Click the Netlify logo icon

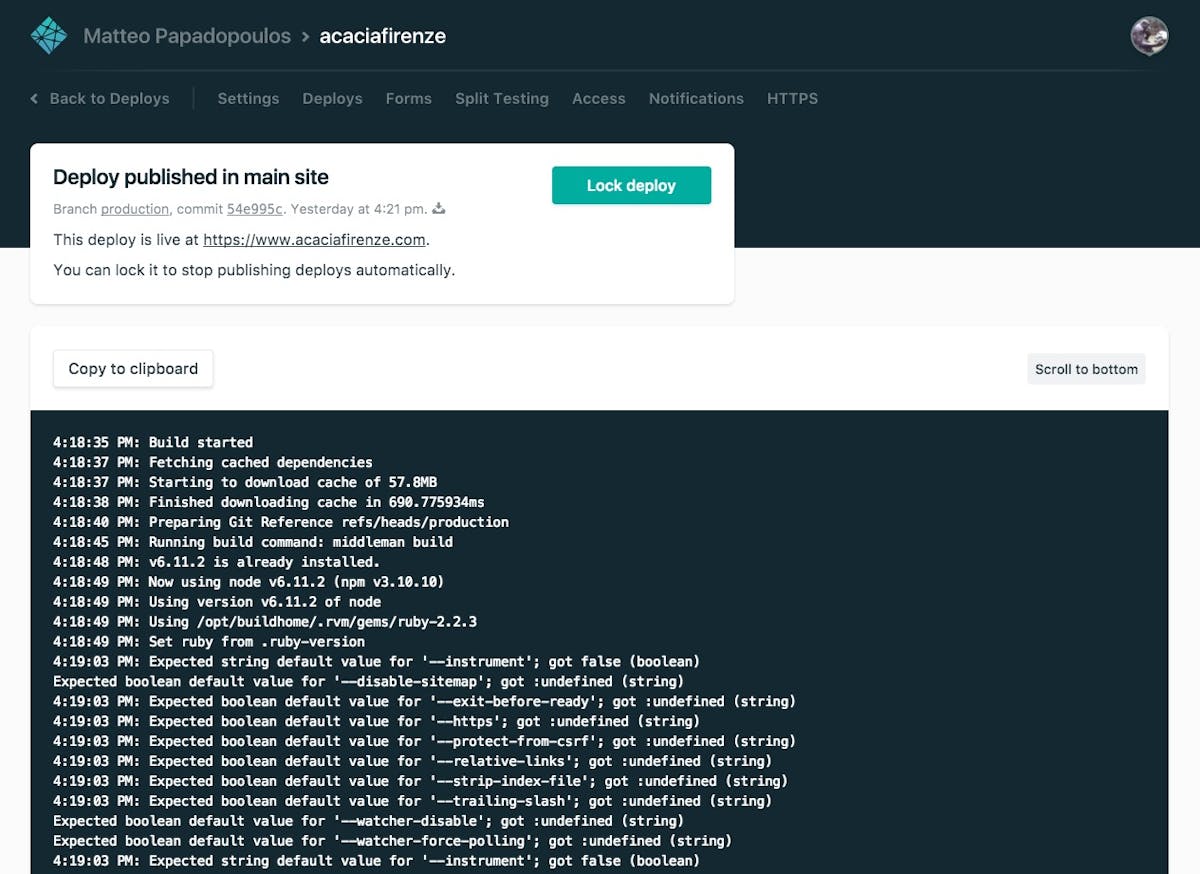[x=49, y=36]
